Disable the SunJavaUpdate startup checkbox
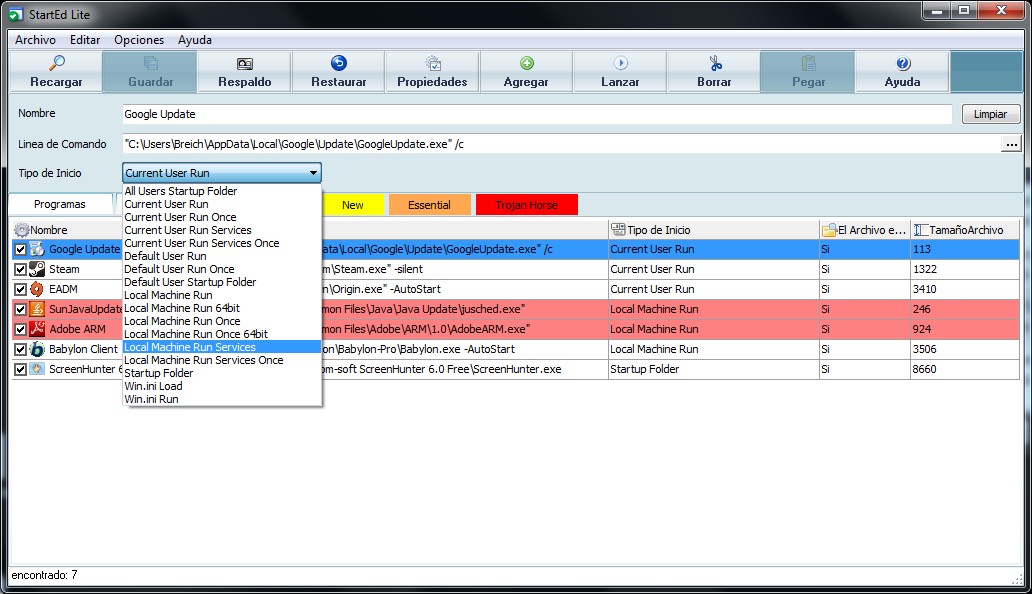The height and width of the screenshot is (594, 1032). [20, 309]
